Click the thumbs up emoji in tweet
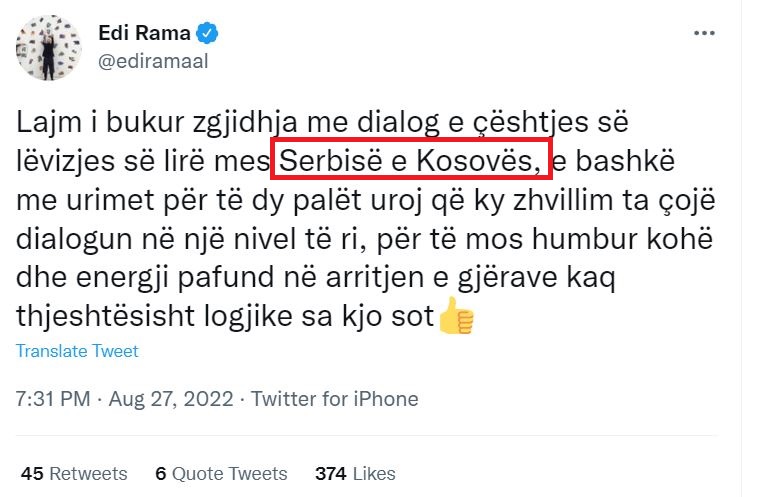This screenshot has width=764, height=497. pyautogui.click(x=456, y=317)
